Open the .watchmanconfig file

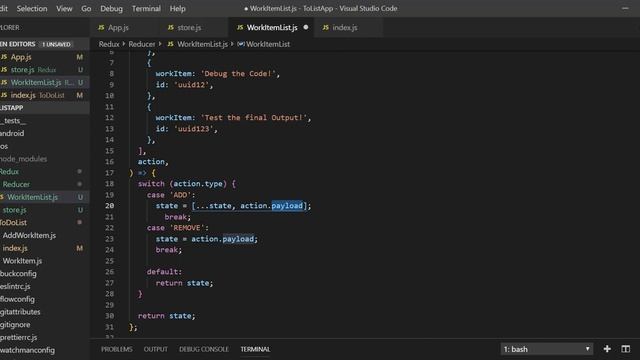pos(44,350)
